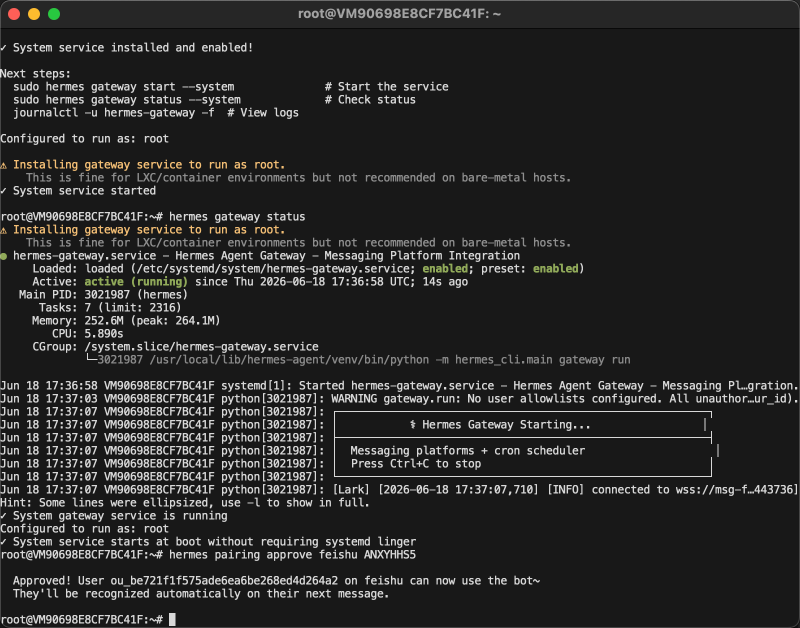Click 'System service starts at boot' line

[208, 542]
